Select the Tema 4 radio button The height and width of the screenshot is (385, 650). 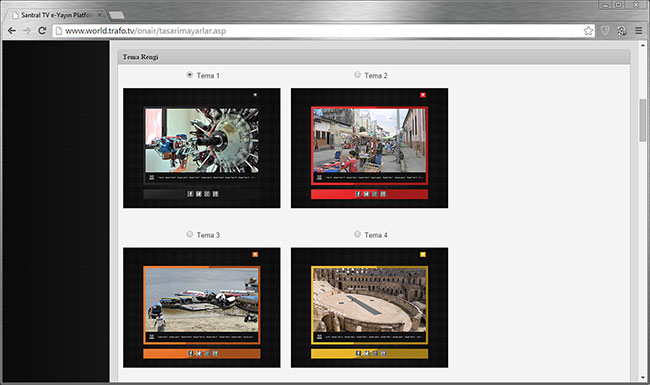click(357, 234)
